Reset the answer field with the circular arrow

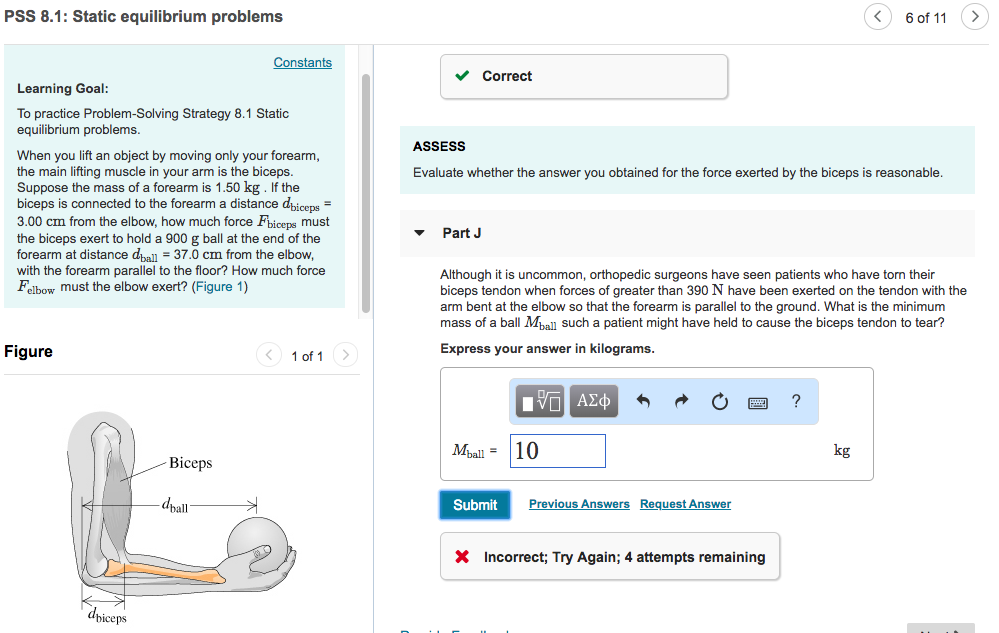(x=719, y=402)
